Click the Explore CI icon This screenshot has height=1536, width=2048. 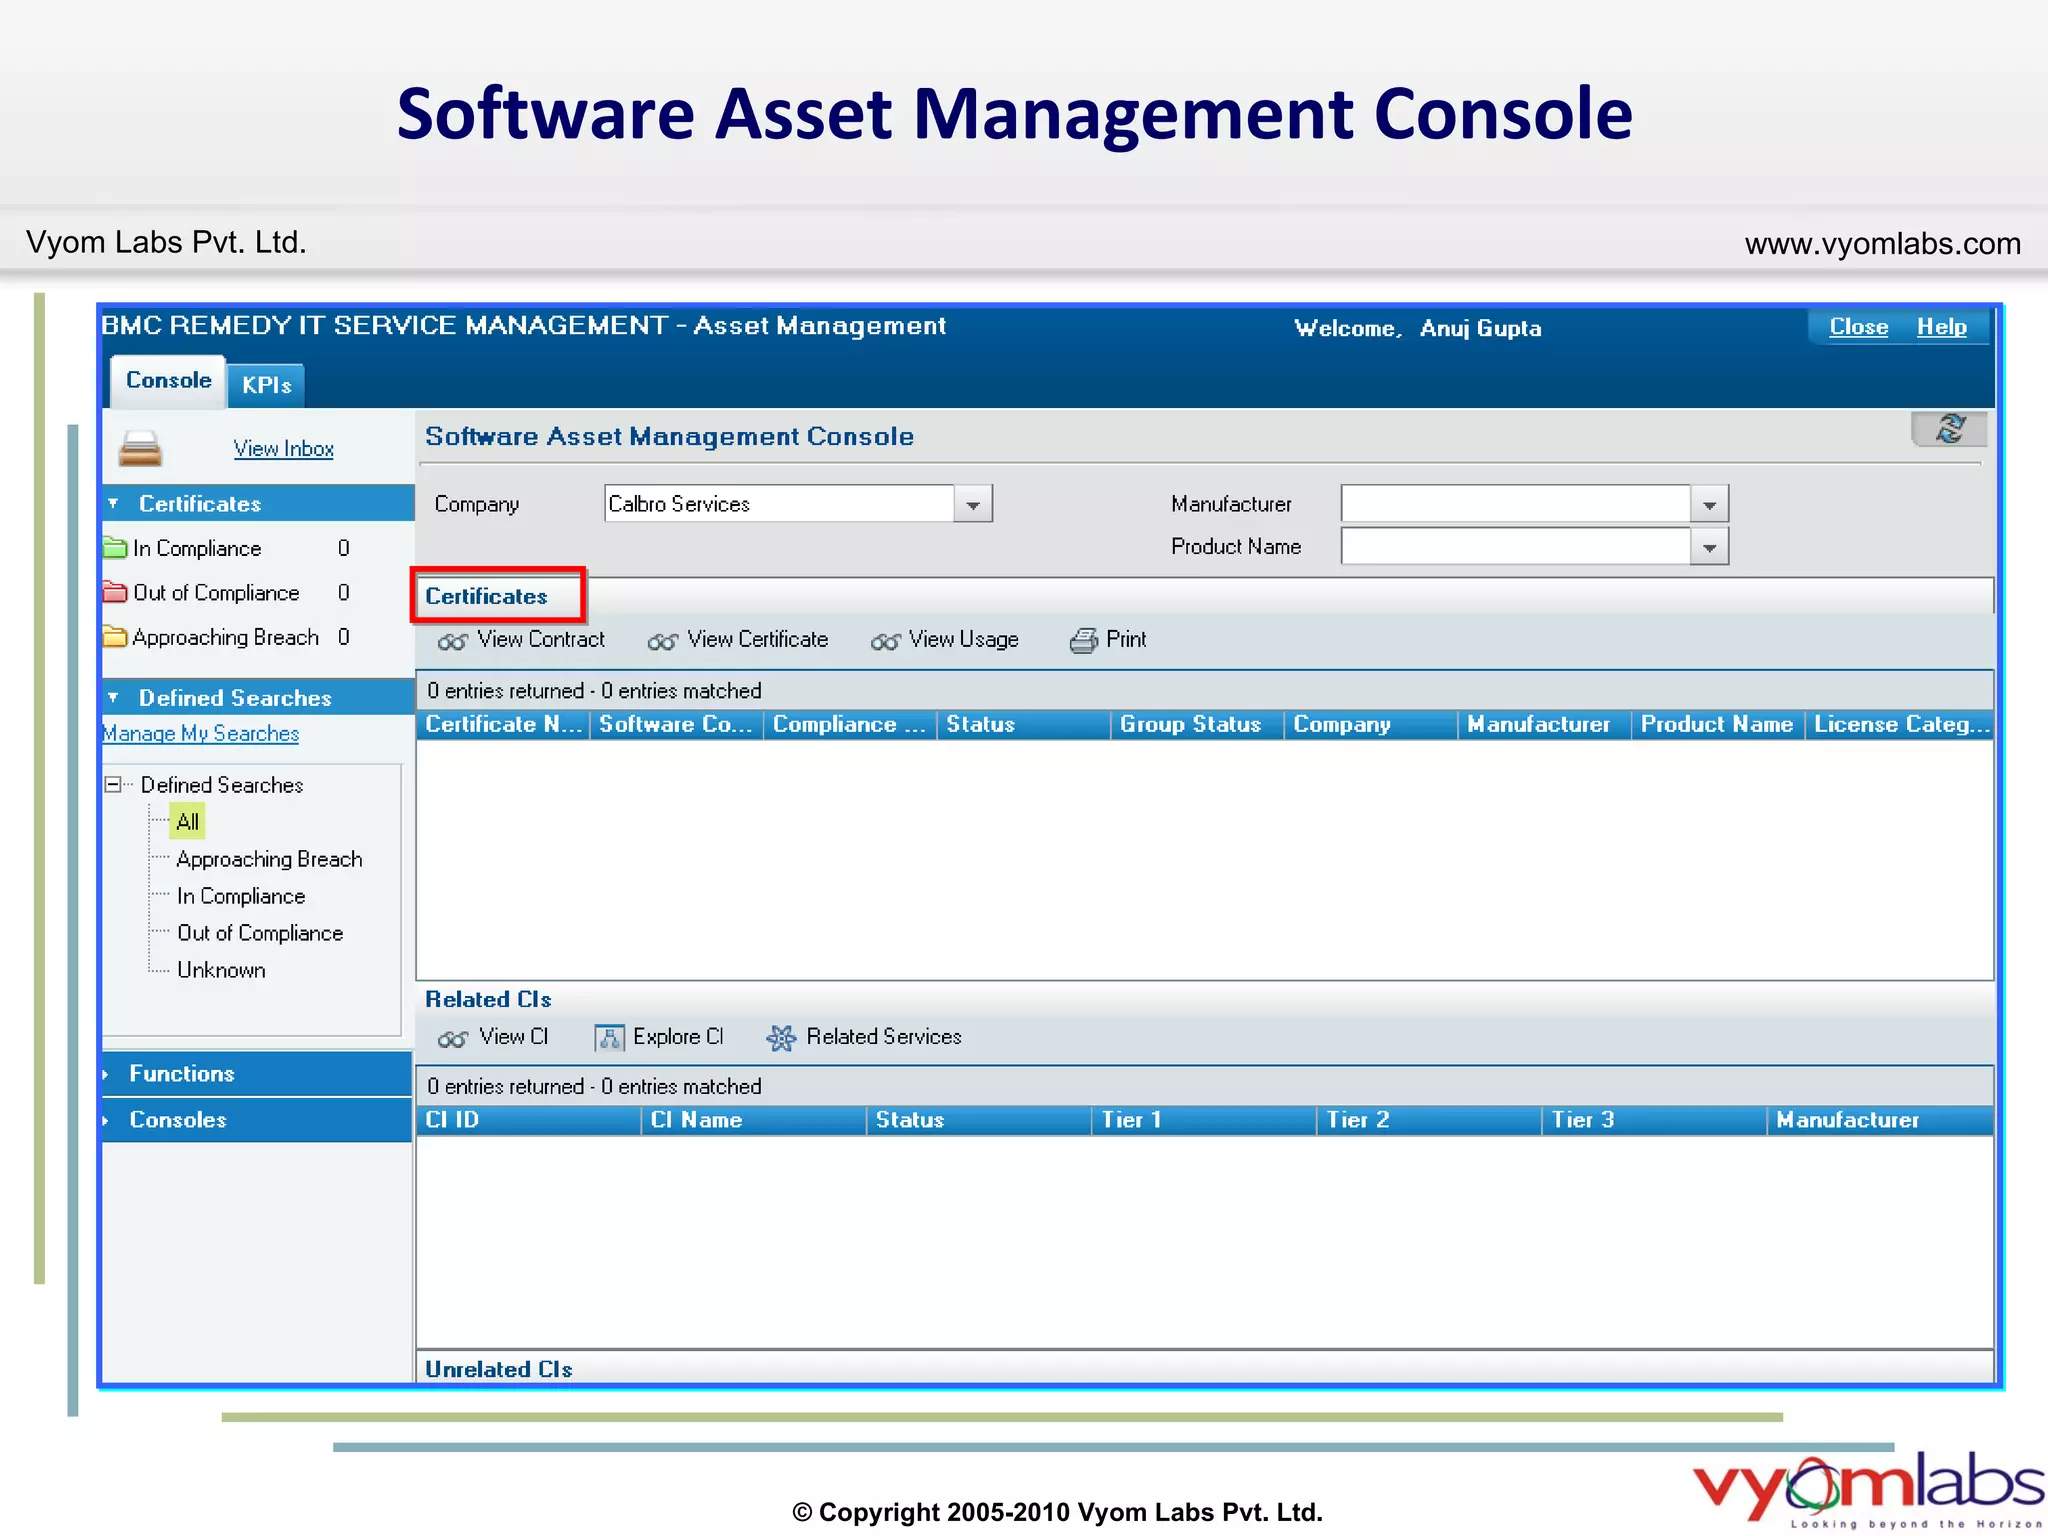pyautogui.click(x=609, y=1037)
